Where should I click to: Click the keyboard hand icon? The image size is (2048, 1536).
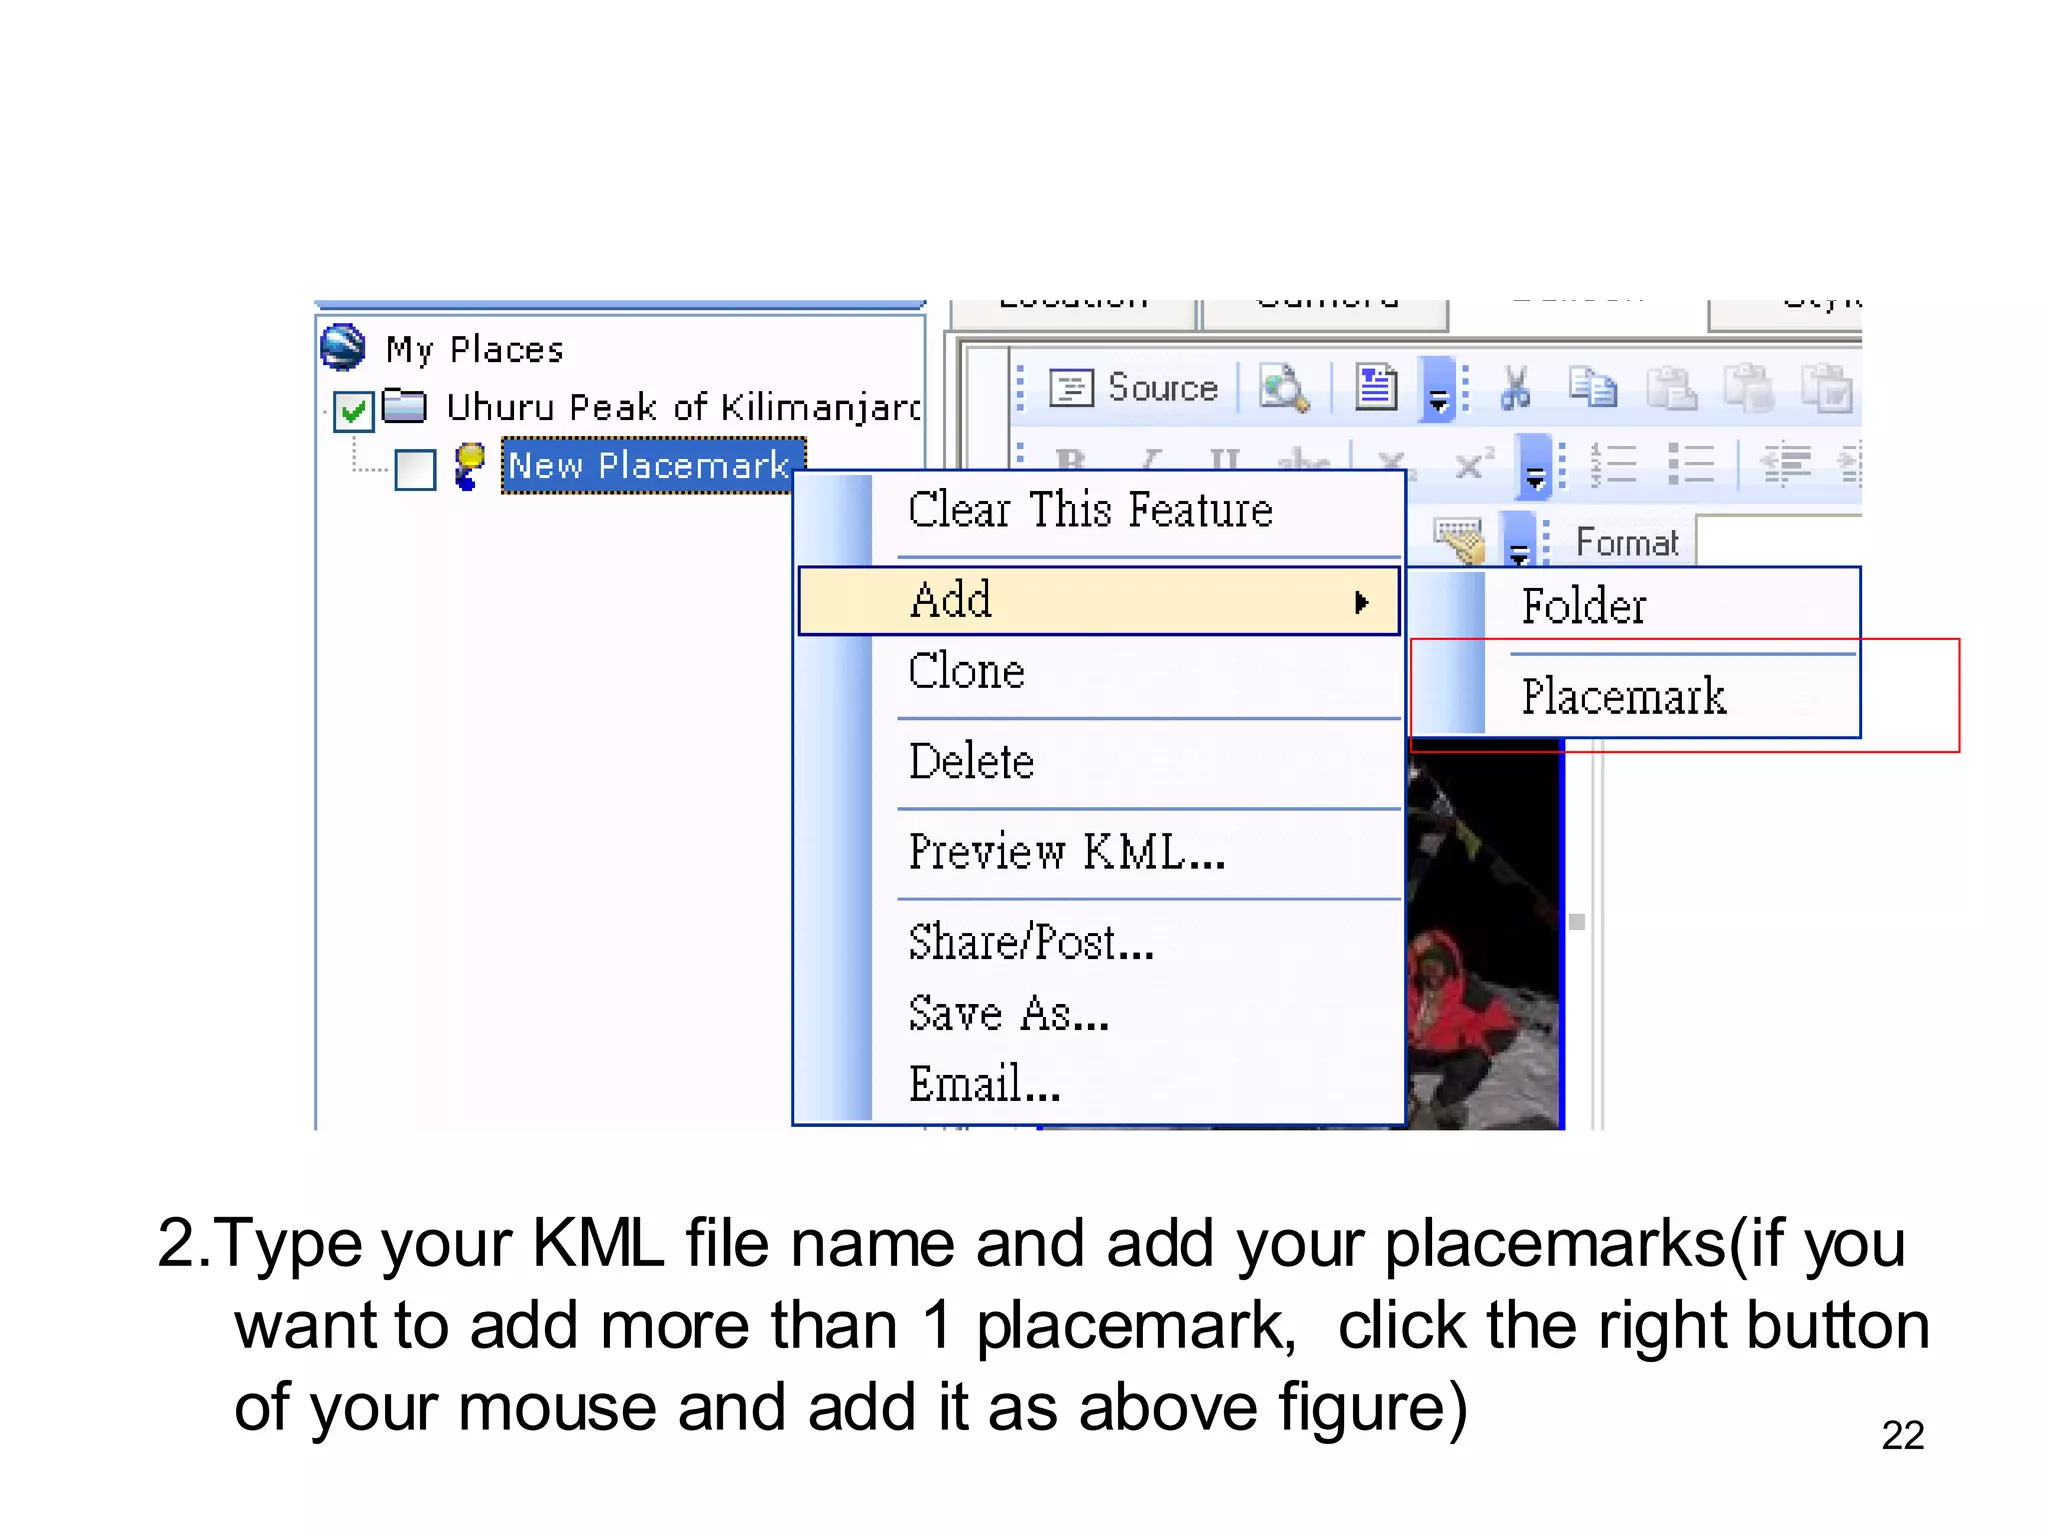(1459, 540)
